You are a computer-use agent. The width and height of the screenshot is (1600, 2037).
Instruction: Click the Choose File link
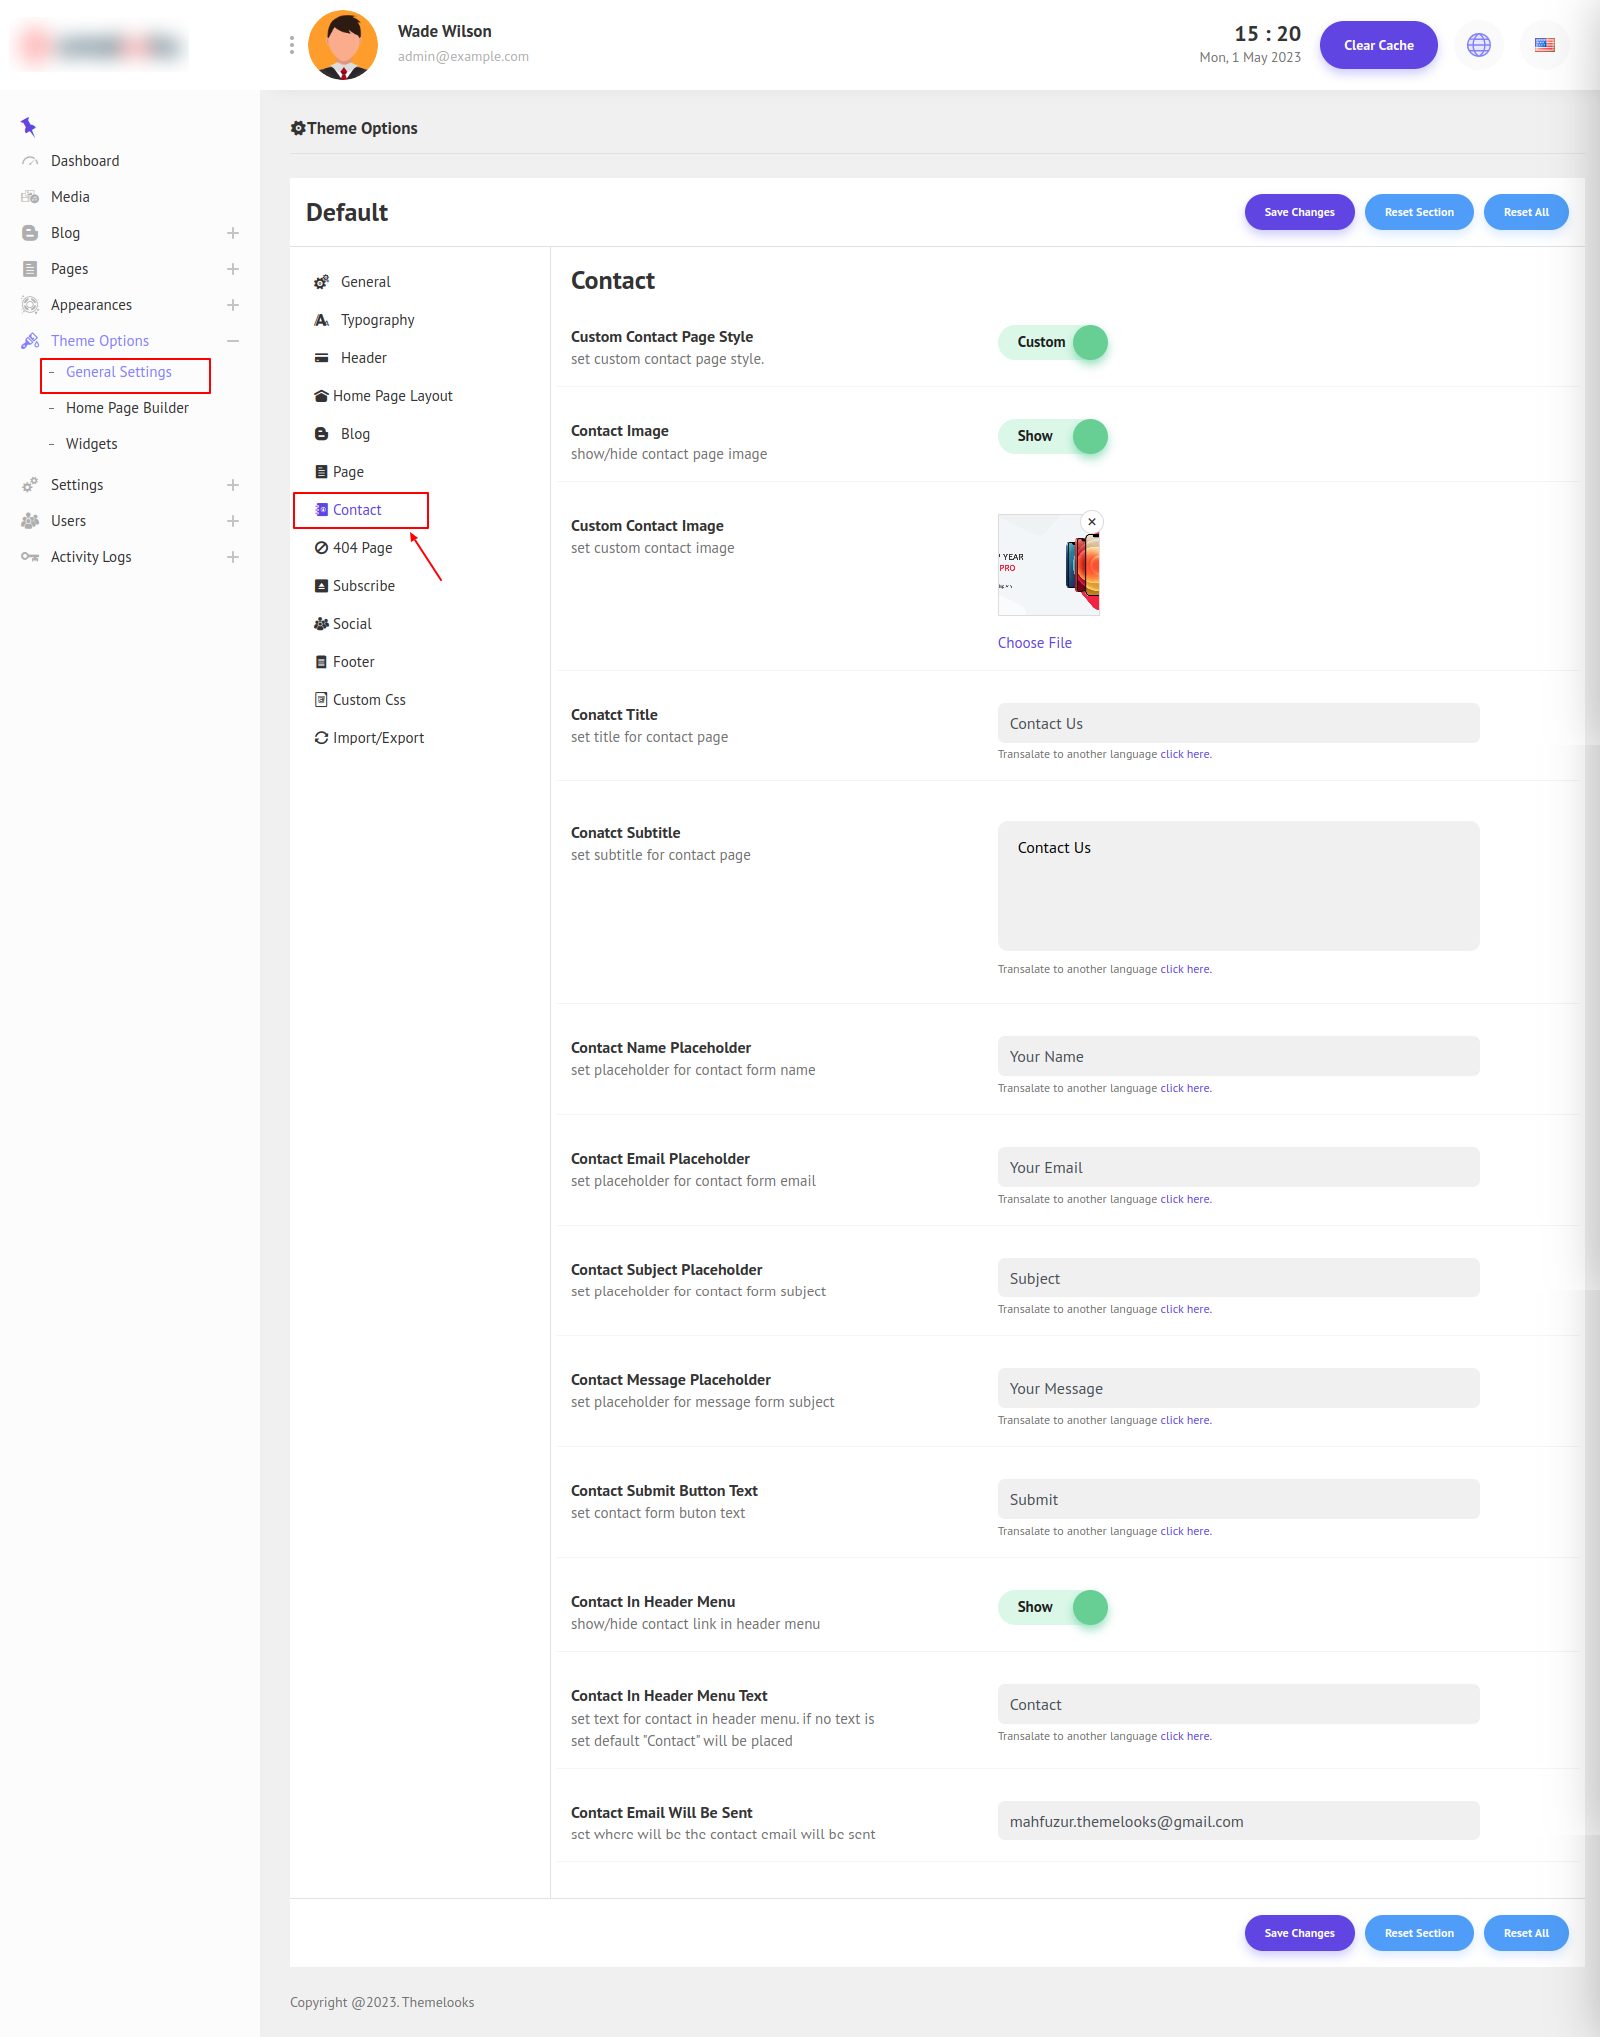tap(1034, 643)
